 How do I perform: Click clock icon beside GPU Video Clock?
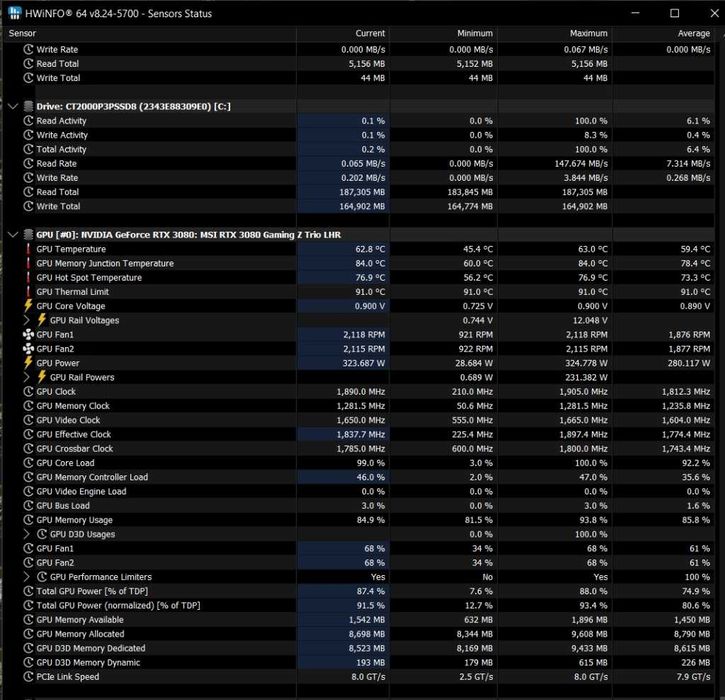tap(28, 420)
